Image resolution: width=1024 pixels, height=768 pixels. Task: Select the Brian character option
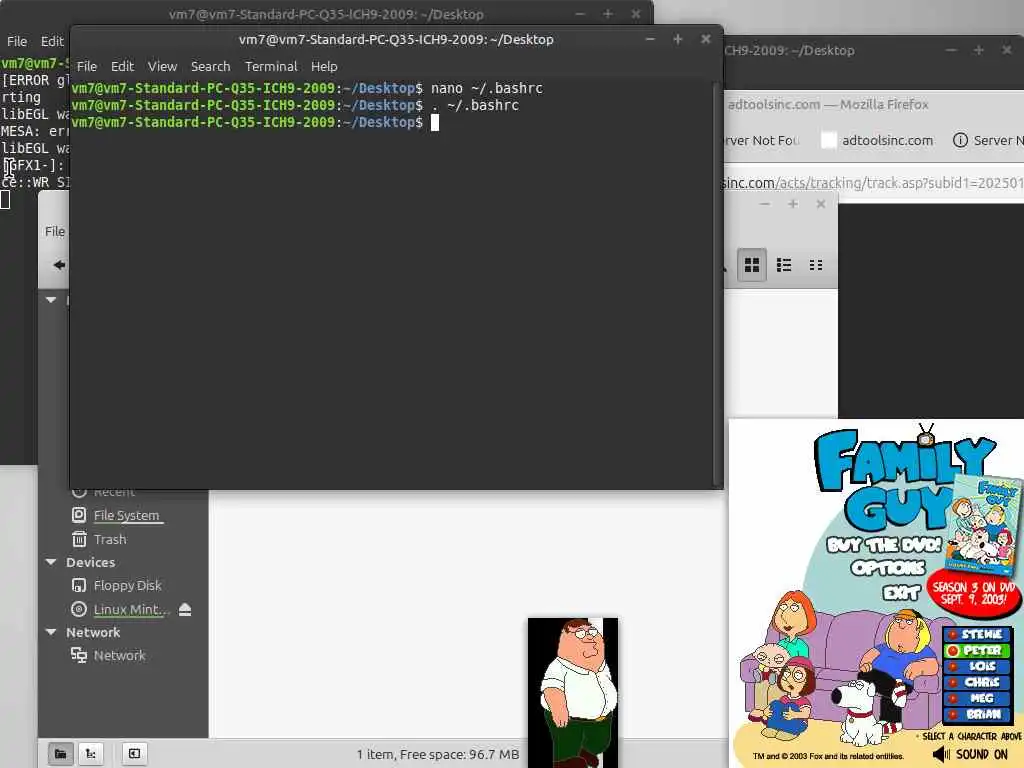[977, 714]
